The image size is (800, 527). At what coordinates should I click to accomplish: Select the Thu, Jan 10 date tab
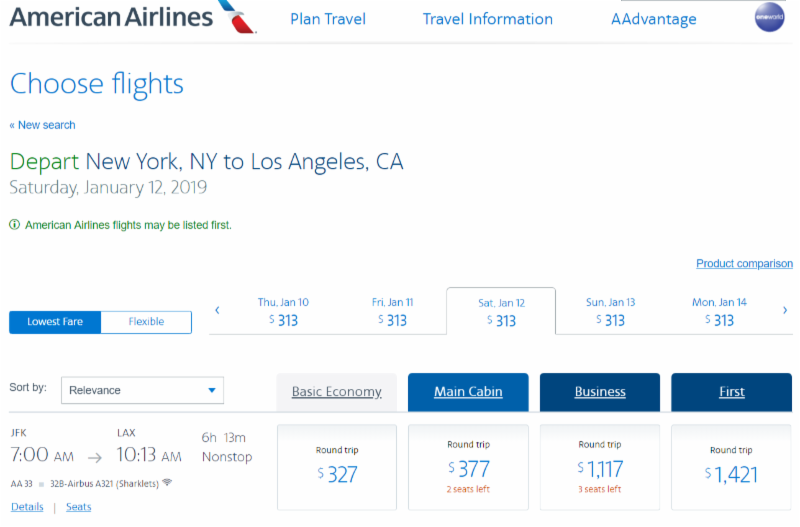click(283, 311)
